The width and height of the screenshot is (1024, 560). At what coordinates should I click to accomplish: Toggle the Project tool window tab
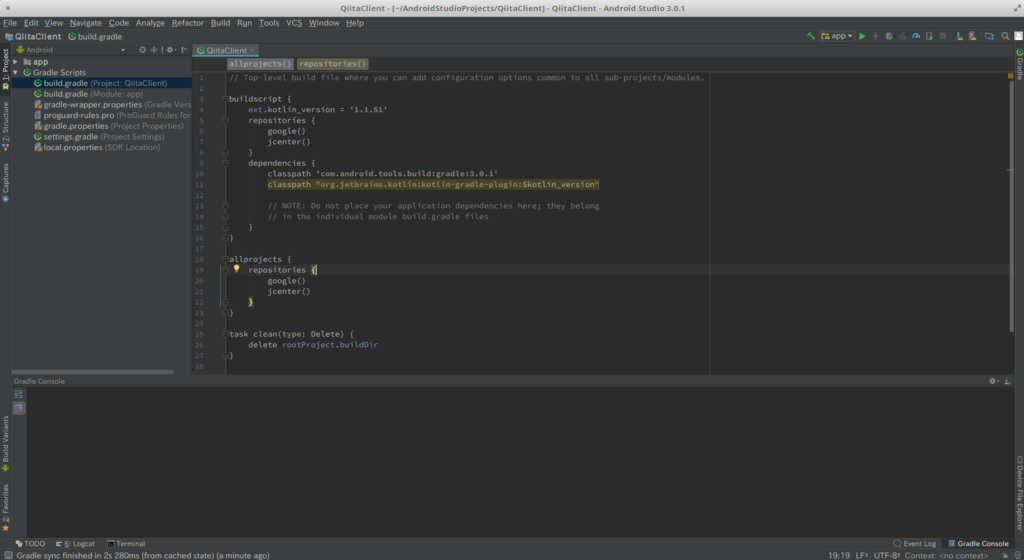(5, 69)
